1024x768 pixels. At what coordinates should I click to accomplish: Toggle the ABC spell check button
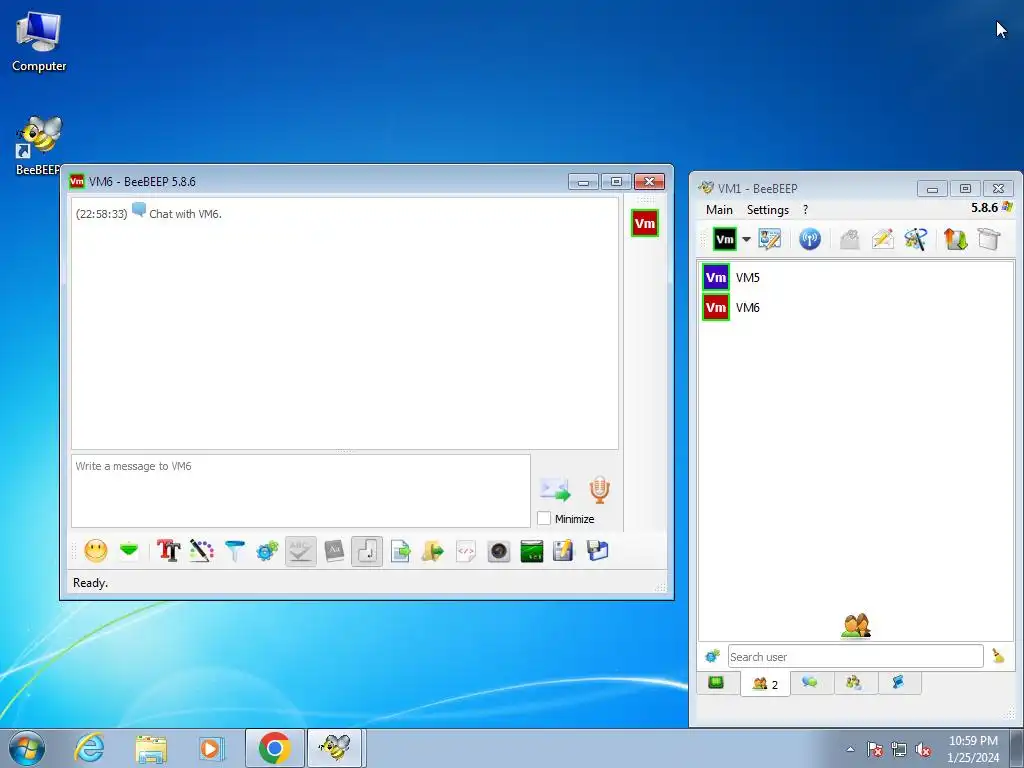tap(301, 551)
